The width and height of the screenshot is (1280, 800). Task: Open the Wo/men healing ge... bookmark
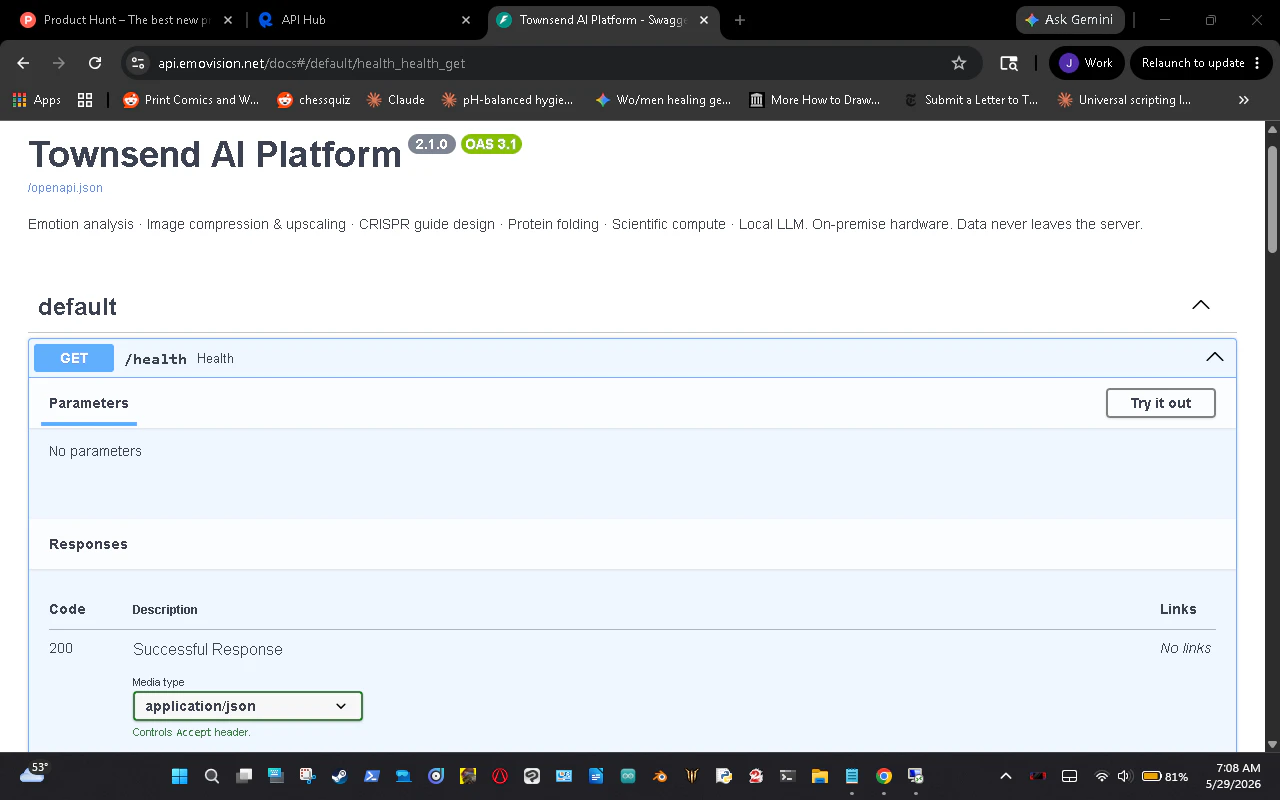click(663, 100)
